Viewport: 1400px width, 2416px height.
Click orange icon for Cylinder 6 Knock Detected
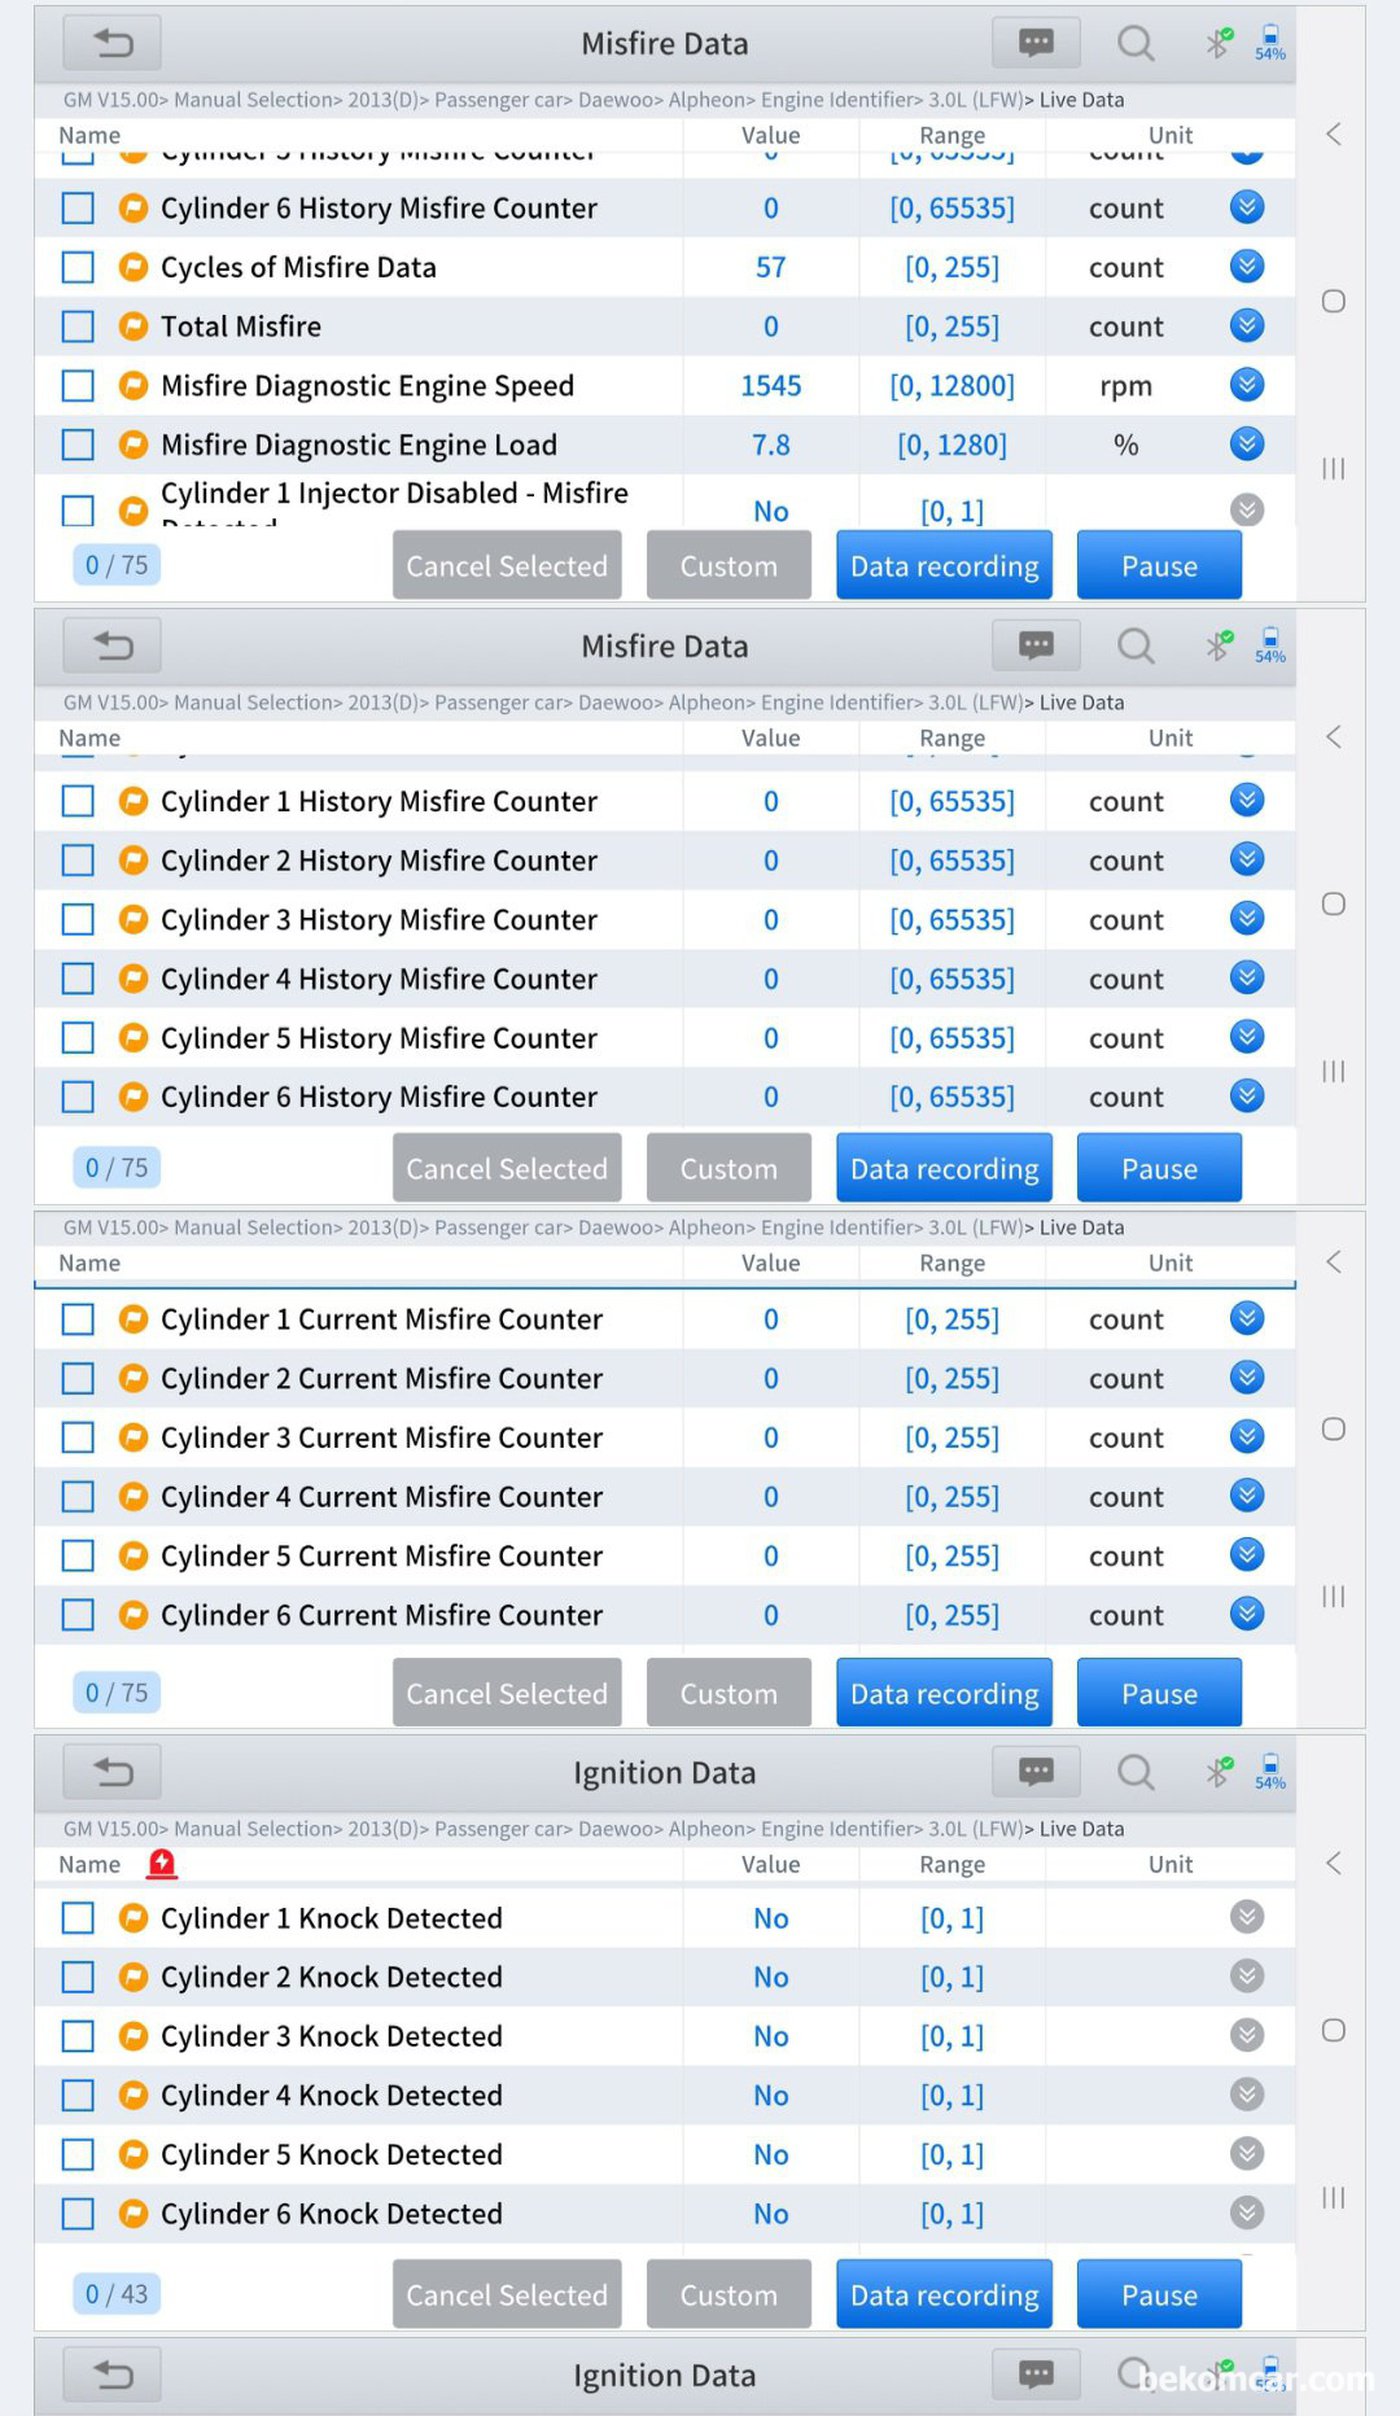pyautogui.click(x=133, y=2213)
